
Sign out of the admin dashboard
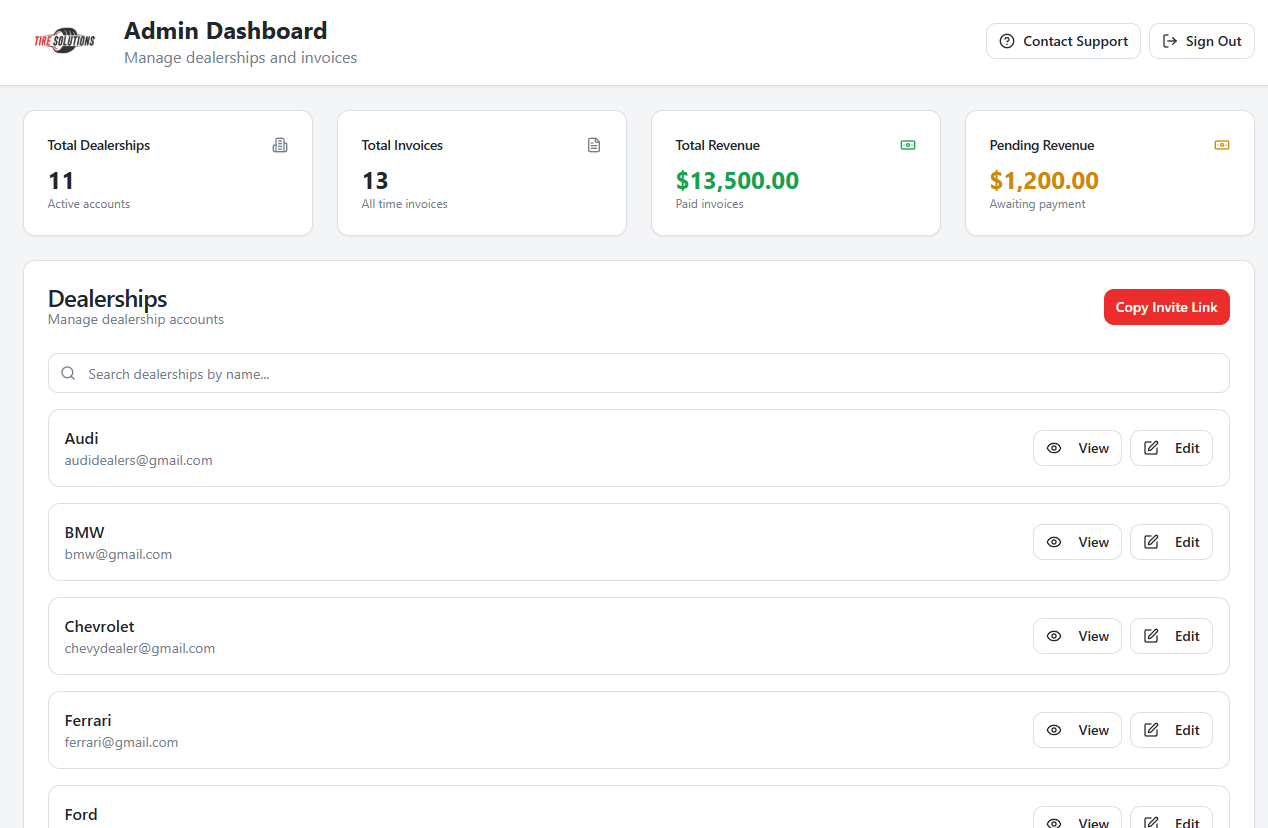click(x=1201, y=41)
